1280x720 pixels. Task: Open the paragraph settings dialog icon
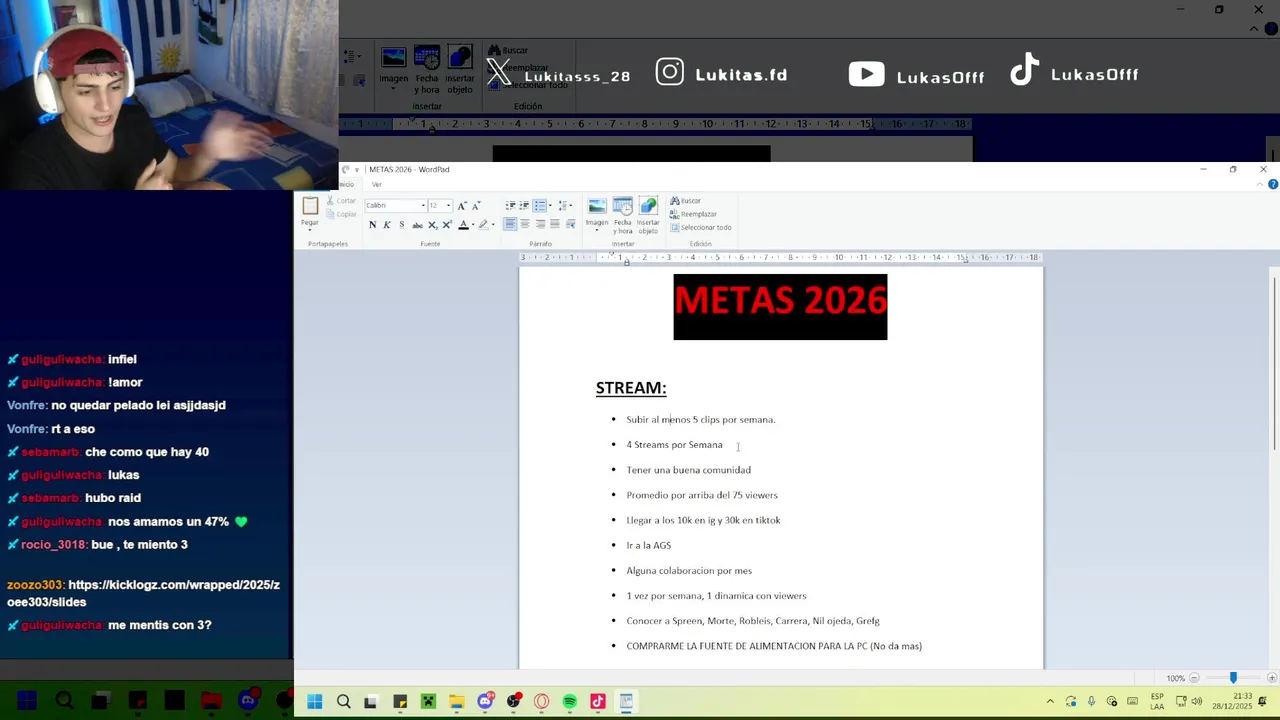(570, 225)
